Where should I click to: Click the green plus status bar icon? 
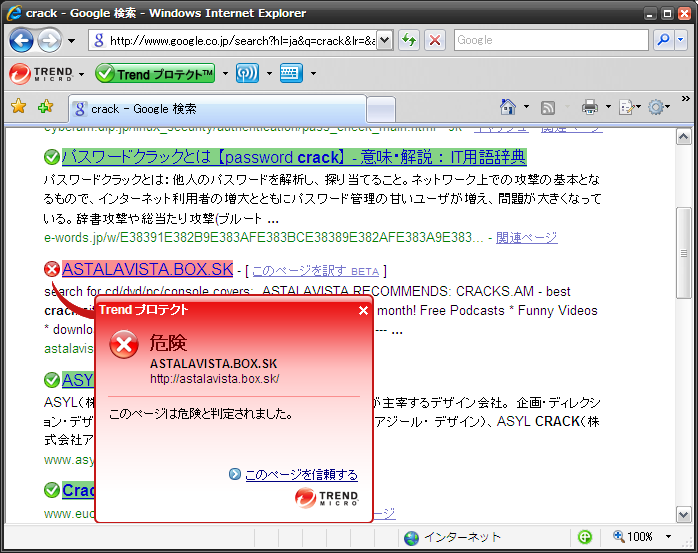[584, 537]
